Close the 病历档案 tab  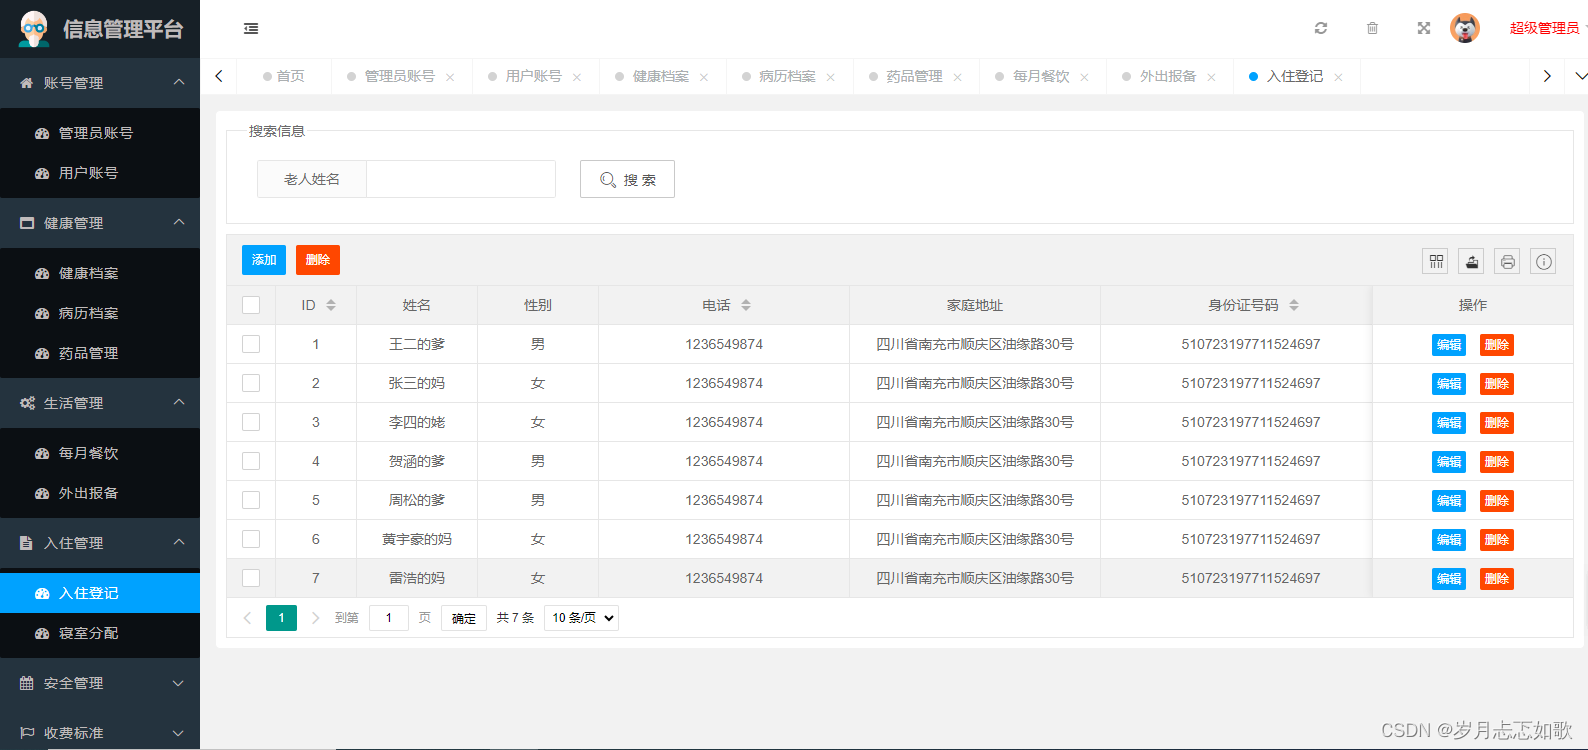tap(831, 77)
